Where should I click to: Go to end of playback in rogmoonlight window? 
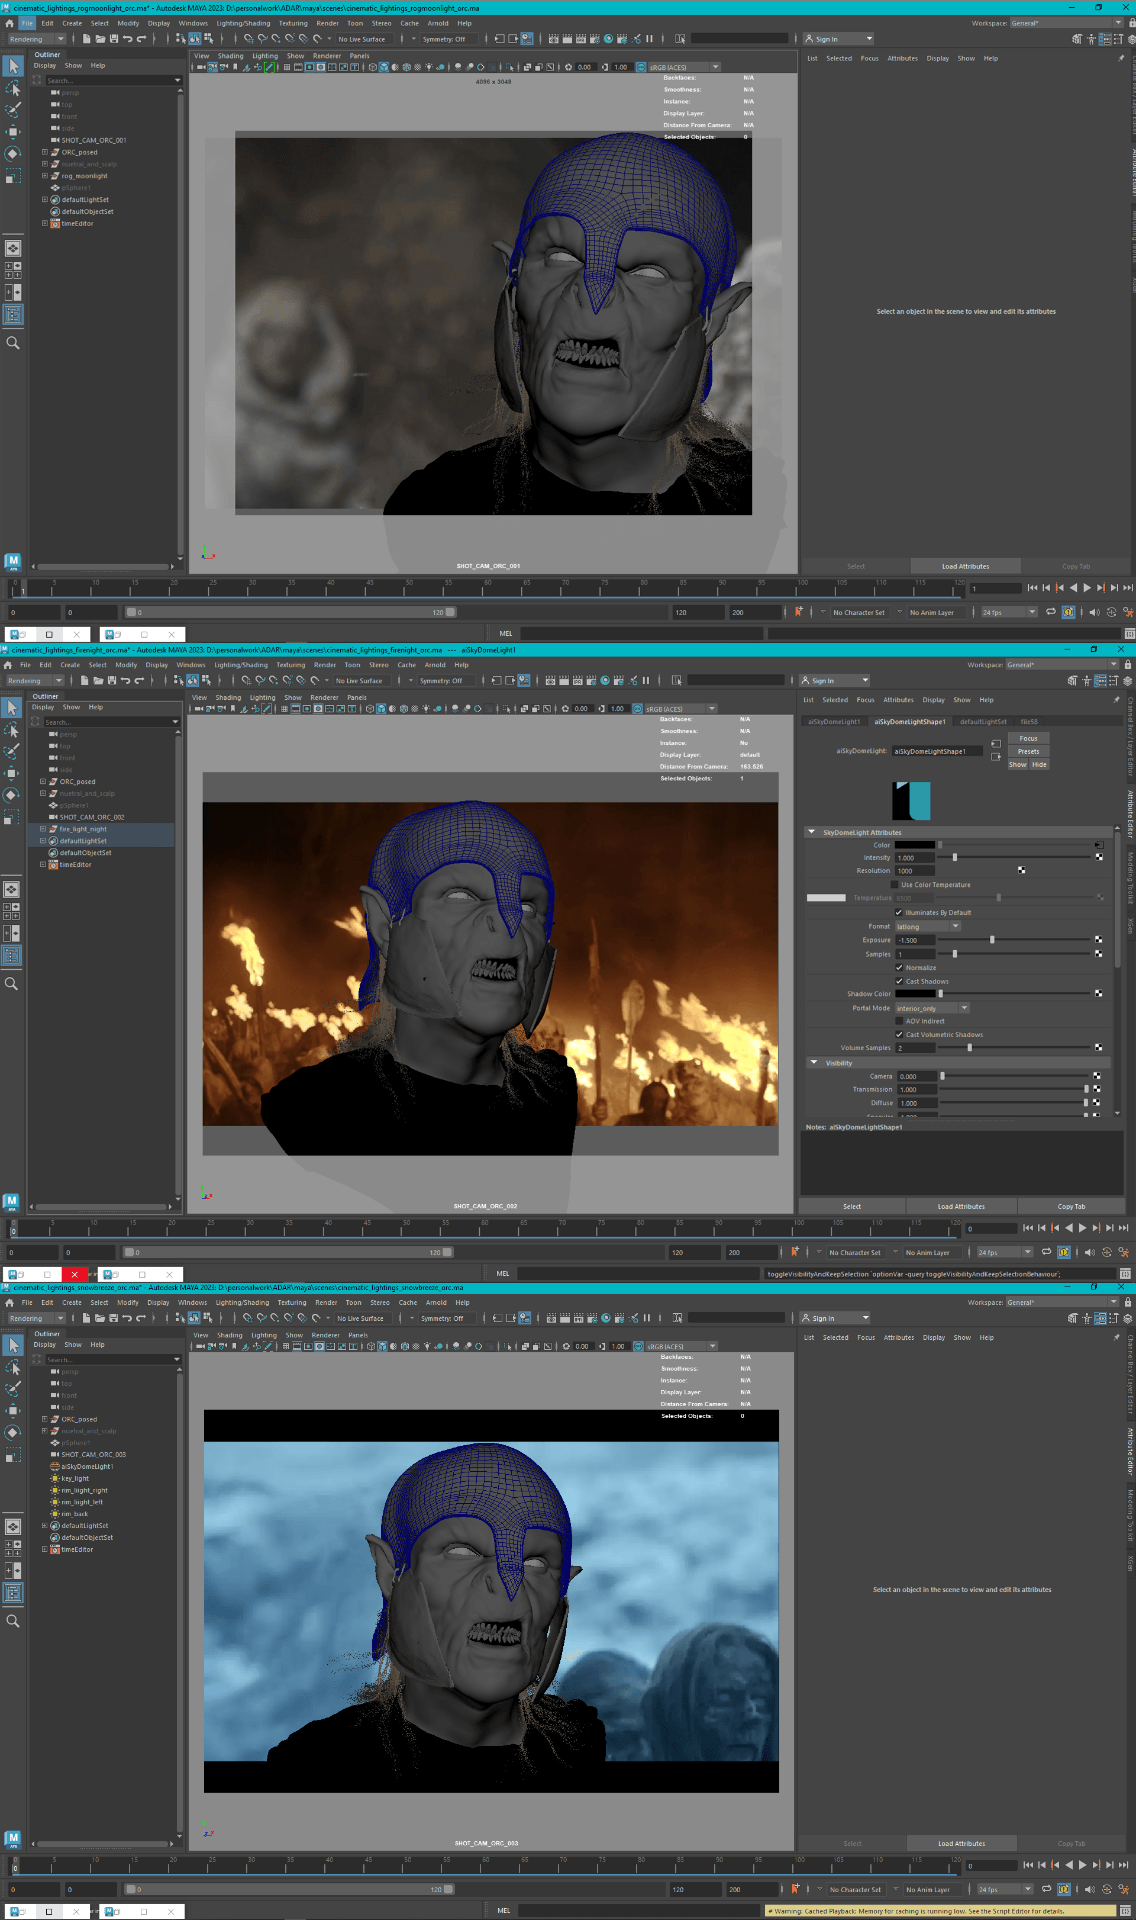coord(1128,588)
